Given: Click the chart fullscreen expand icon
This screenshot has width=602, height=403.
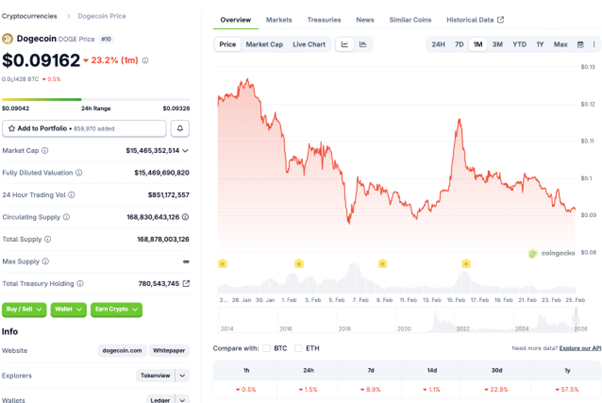Looking at the screenshot, I should (x=593, y=44).
